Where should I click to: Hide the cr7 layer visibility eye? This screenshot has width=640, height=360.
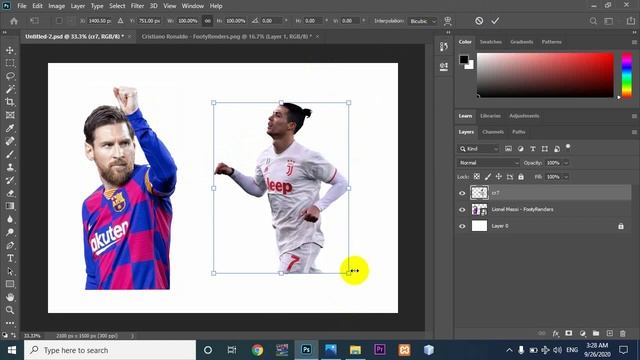pyautogui.click(x=462, y=193)
